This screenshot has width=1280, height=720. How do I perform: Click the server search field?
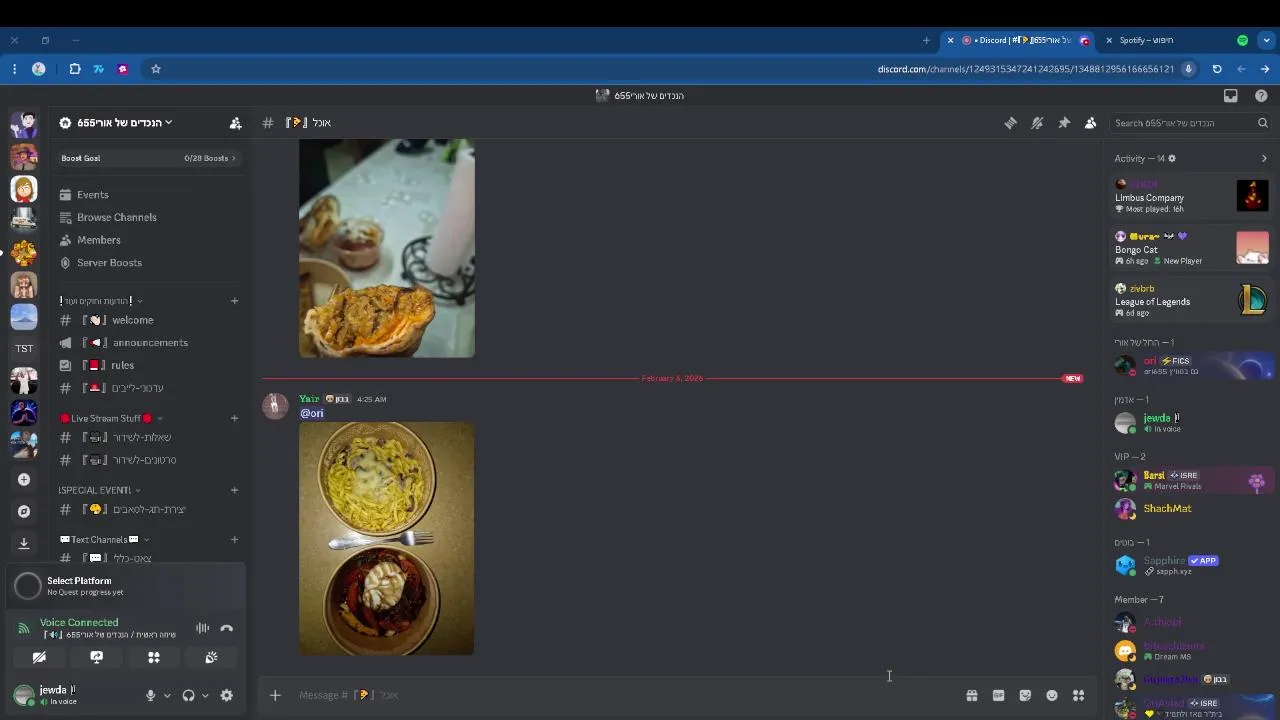pyautogui.click(x=1190, y=123)
